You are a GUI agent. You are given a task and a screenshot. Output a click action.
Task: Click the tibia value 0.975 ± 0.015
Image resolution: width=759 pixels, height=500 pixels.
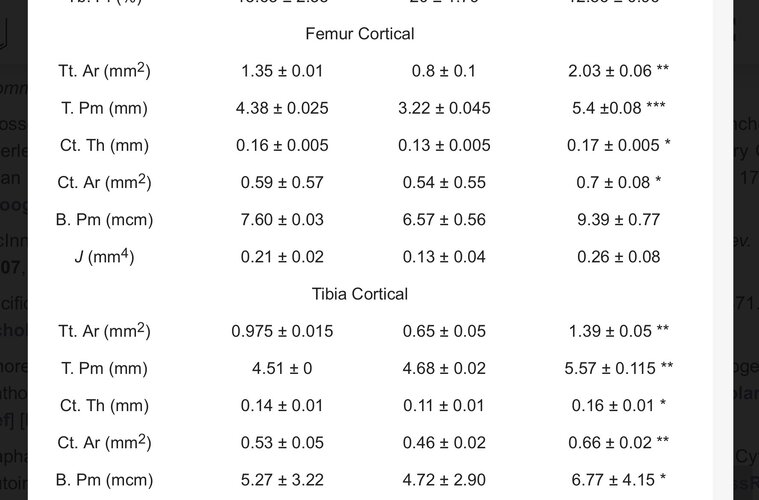[282, 331]
